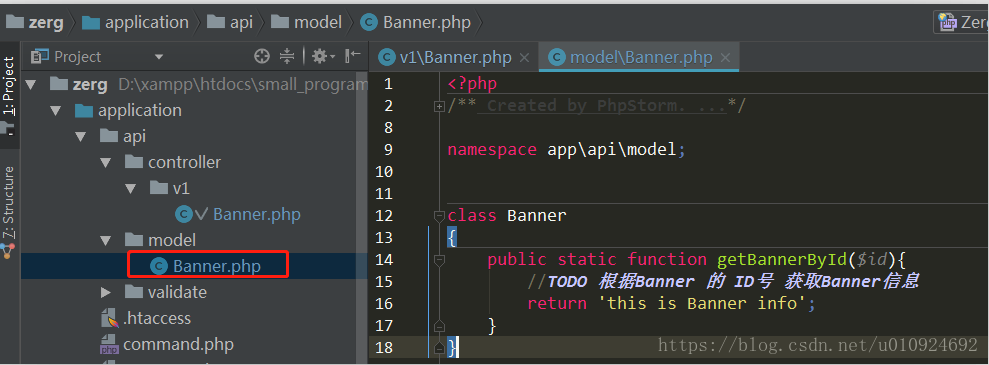Viewport: 989px width, 365px height.
Task: Collapse the api folder
Action: 80,136
